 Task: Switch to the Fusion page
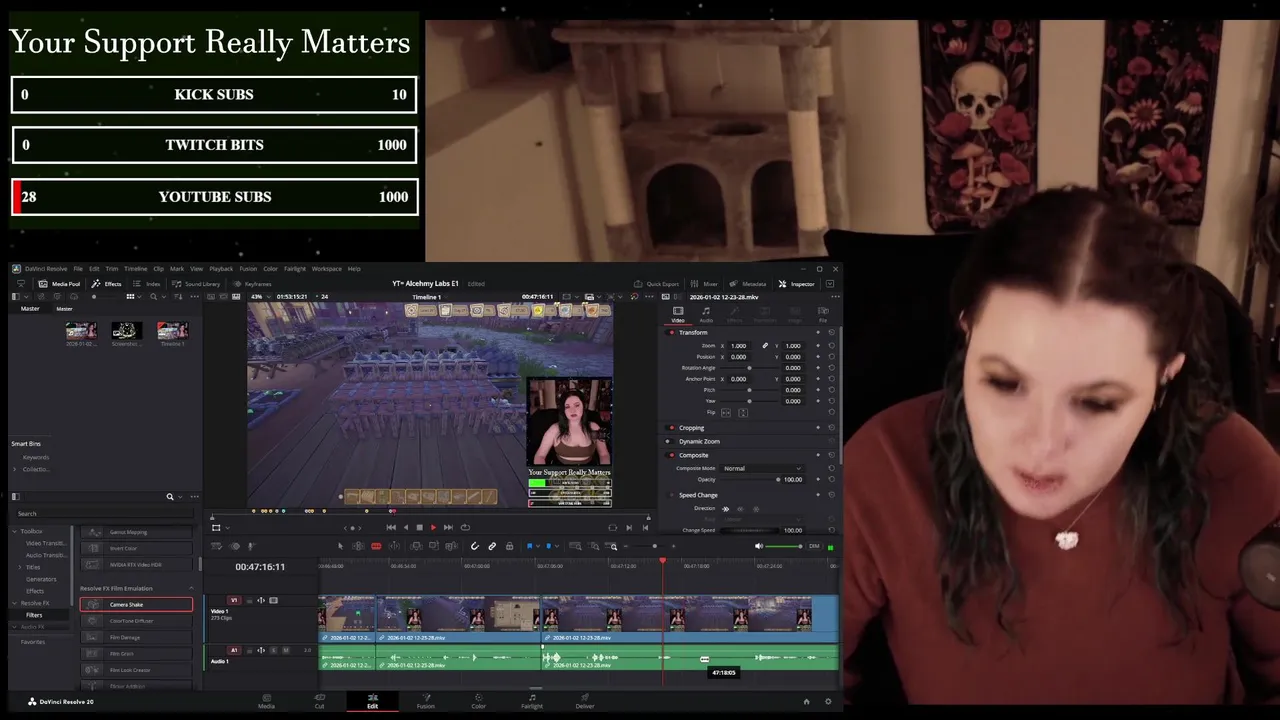tap(426, 700)
